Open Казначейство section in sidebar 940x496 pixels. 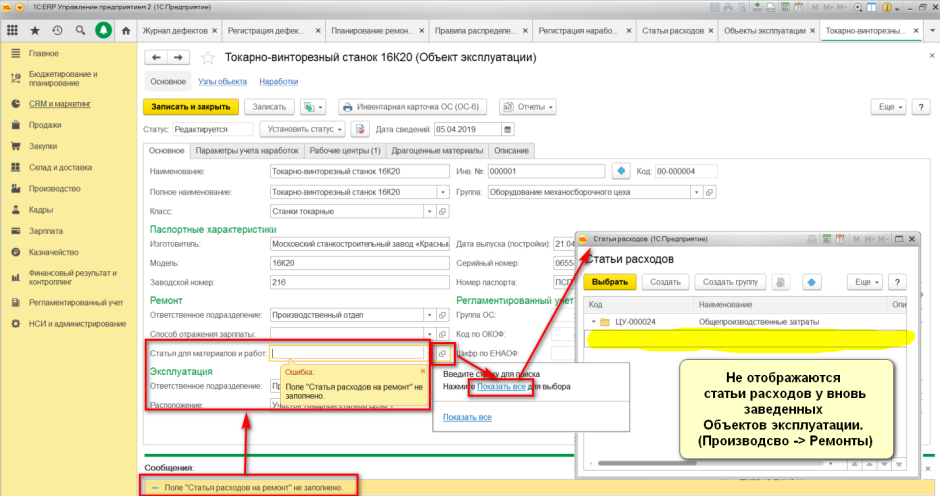tap(53, 252)
